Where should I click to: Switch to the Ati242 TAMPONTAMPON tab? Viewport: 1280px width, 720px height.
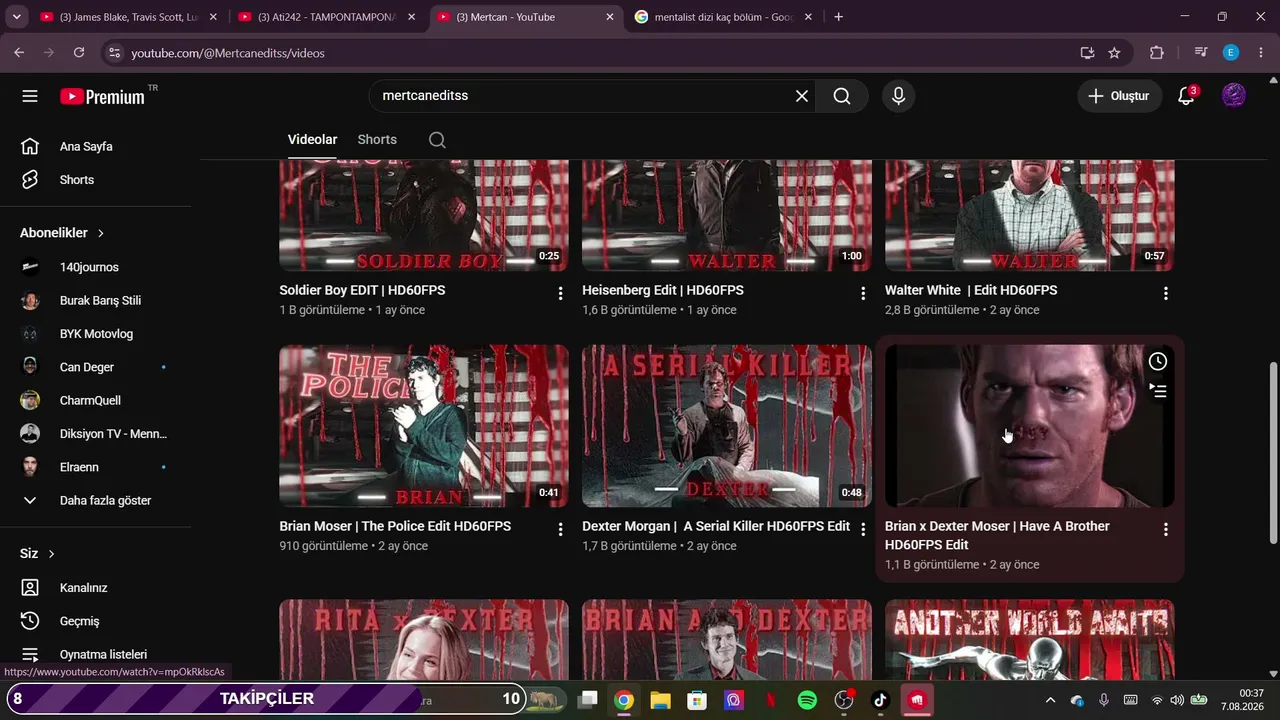[x=326, y=17]
